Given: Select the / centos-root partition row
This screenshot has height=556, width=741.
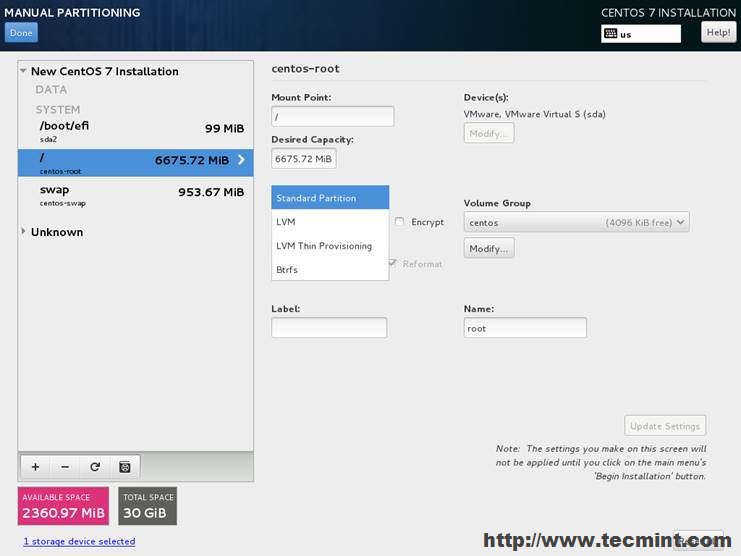Looking at the screenshot, I should click(x=136, y=163).
